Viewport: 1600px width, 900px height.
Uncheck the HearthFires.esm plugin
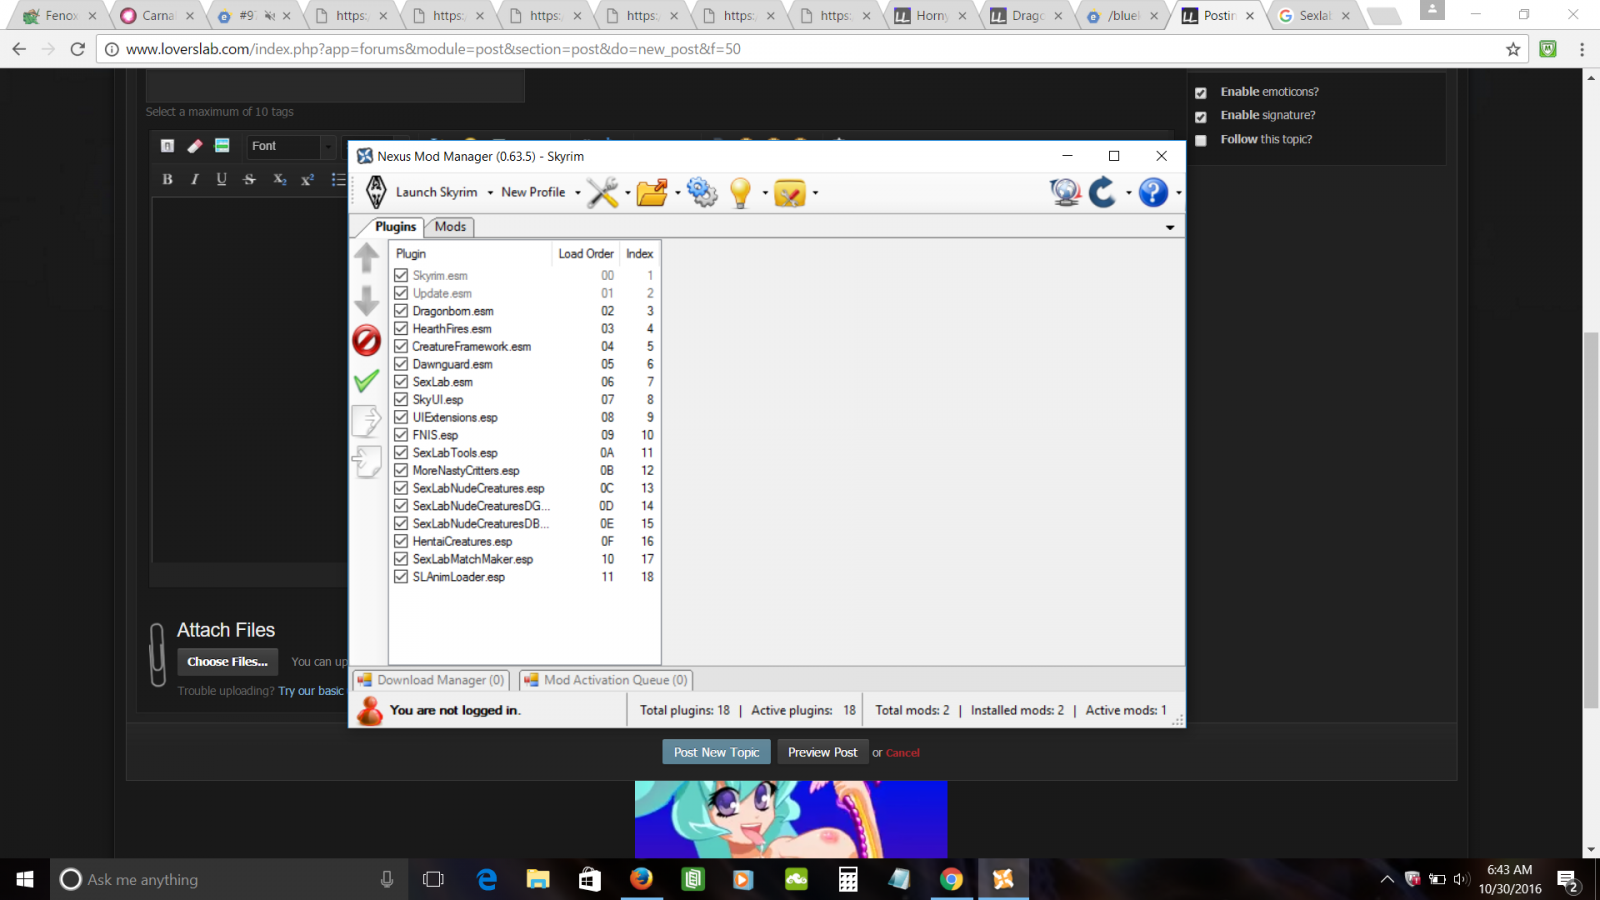tap(401, 329)
